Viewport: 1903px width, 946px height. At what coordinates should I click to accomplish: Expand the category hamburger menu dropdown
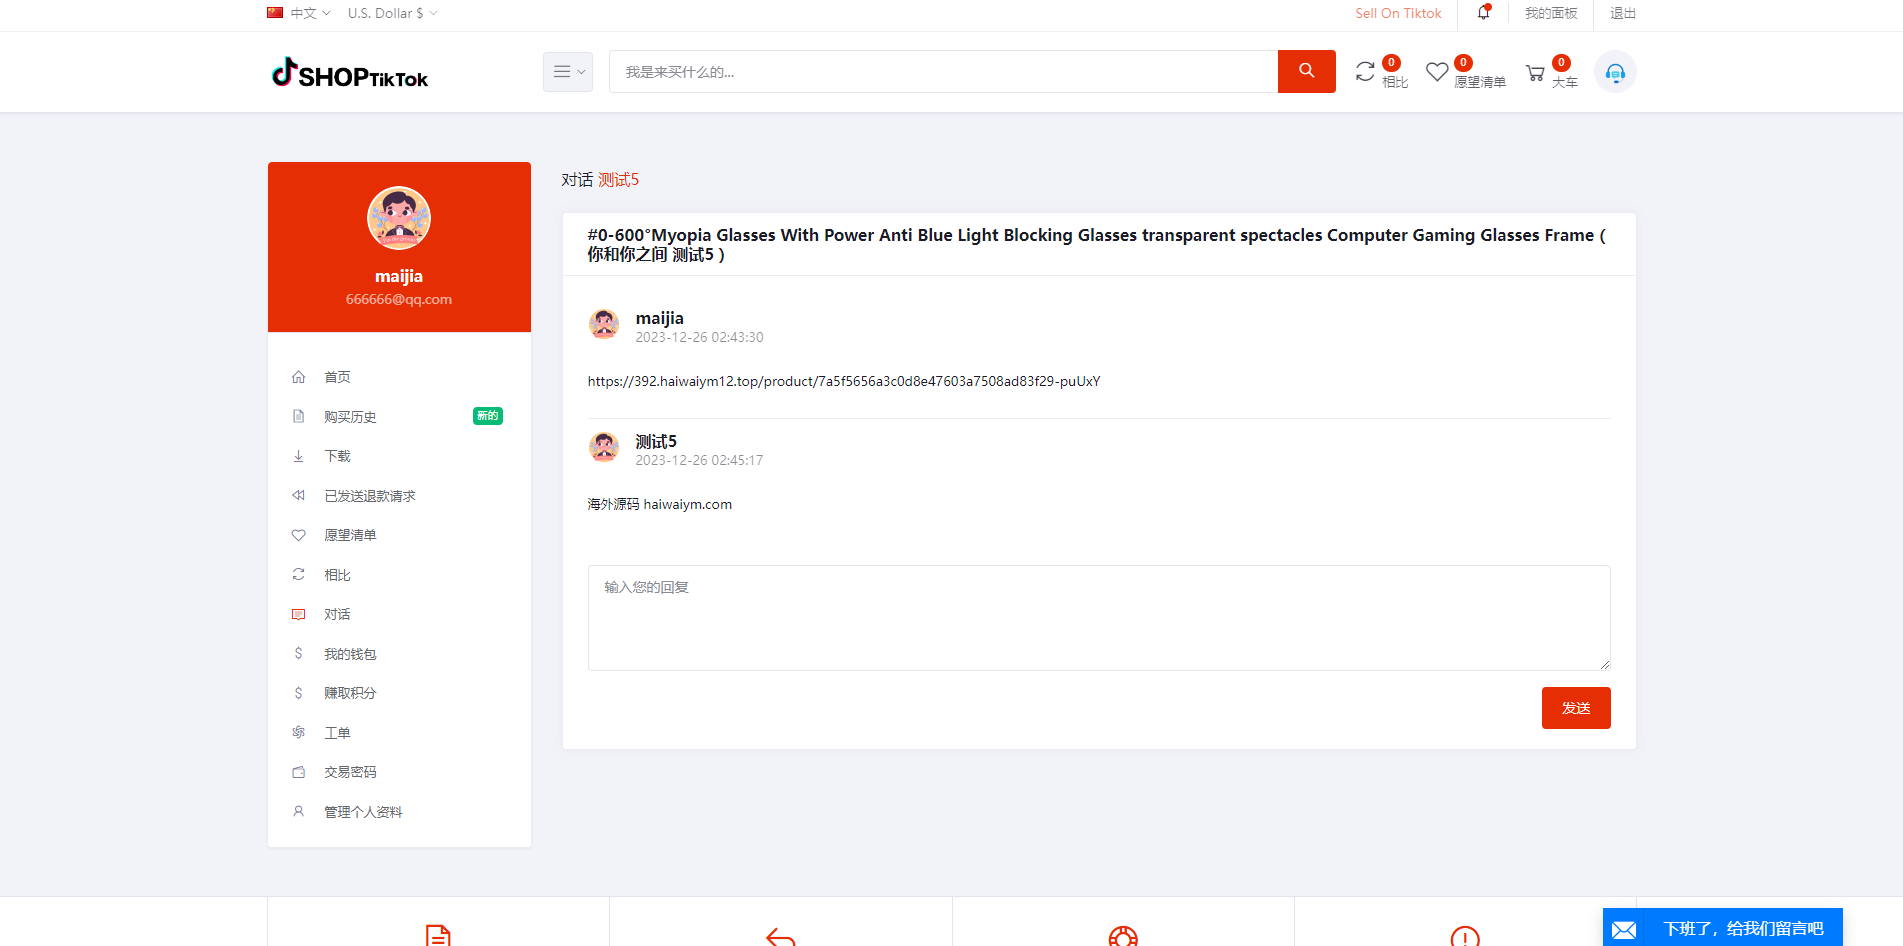568,72
